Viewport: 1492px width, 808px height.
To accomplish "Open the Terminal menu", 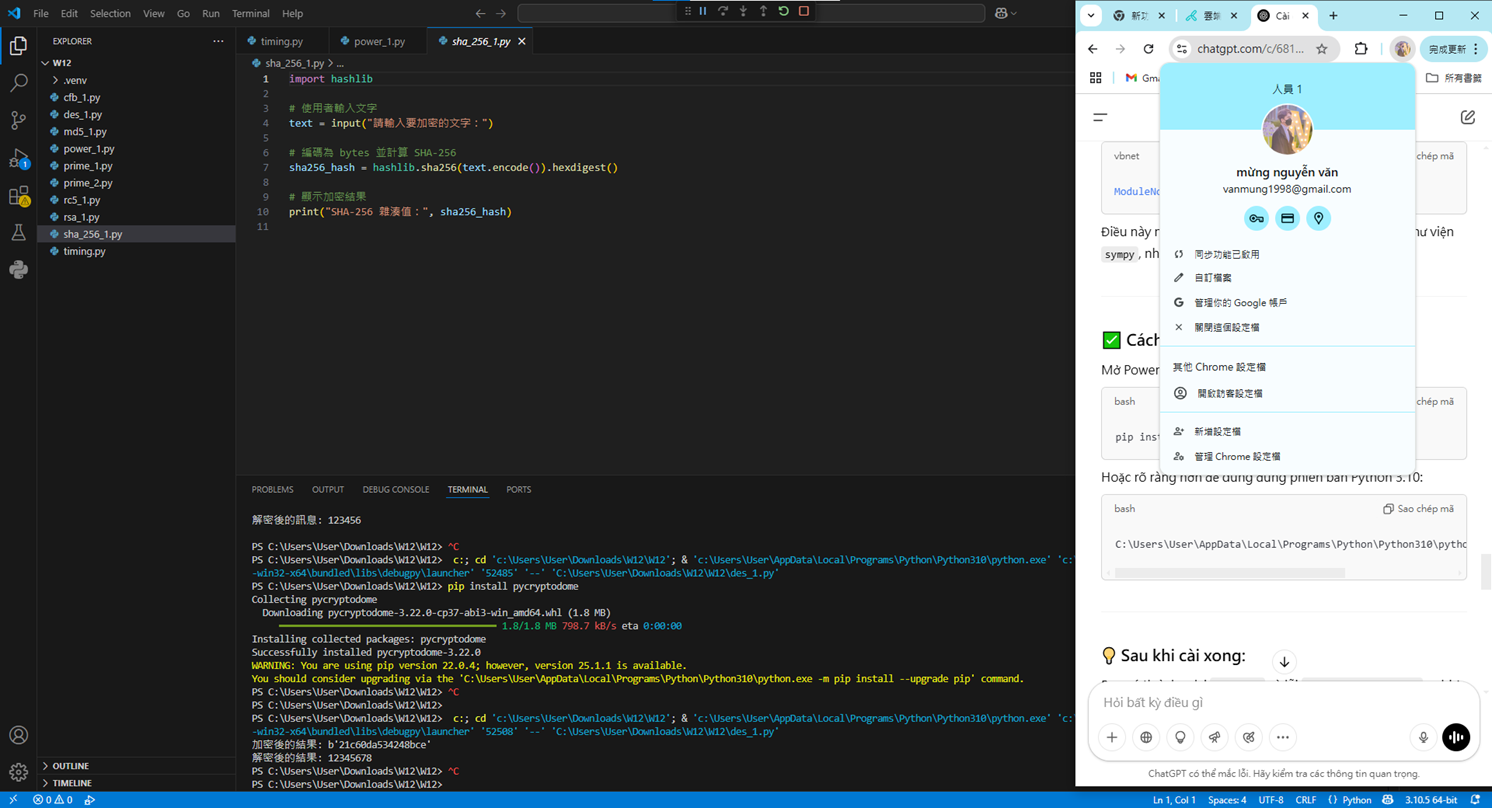I will pos(250,14).
